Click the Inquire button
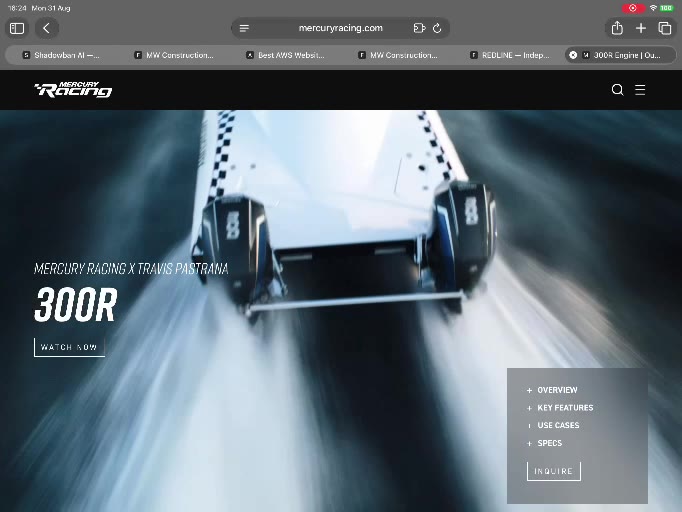Screen dimensions: 682x512 pos(554,471)
